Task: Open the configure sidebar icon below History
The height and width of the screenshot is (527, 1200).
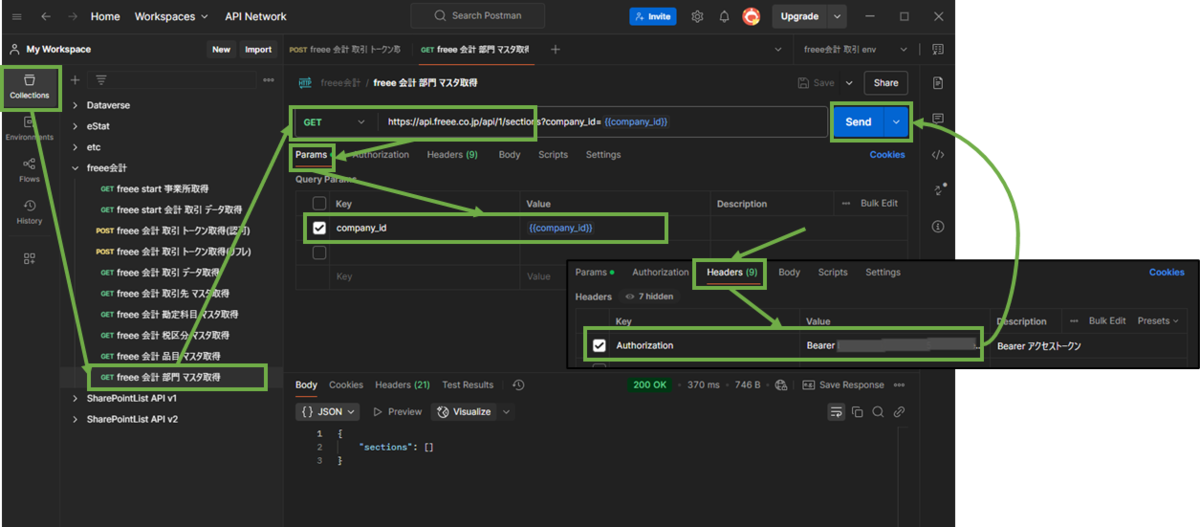Action: coord(29,258)
